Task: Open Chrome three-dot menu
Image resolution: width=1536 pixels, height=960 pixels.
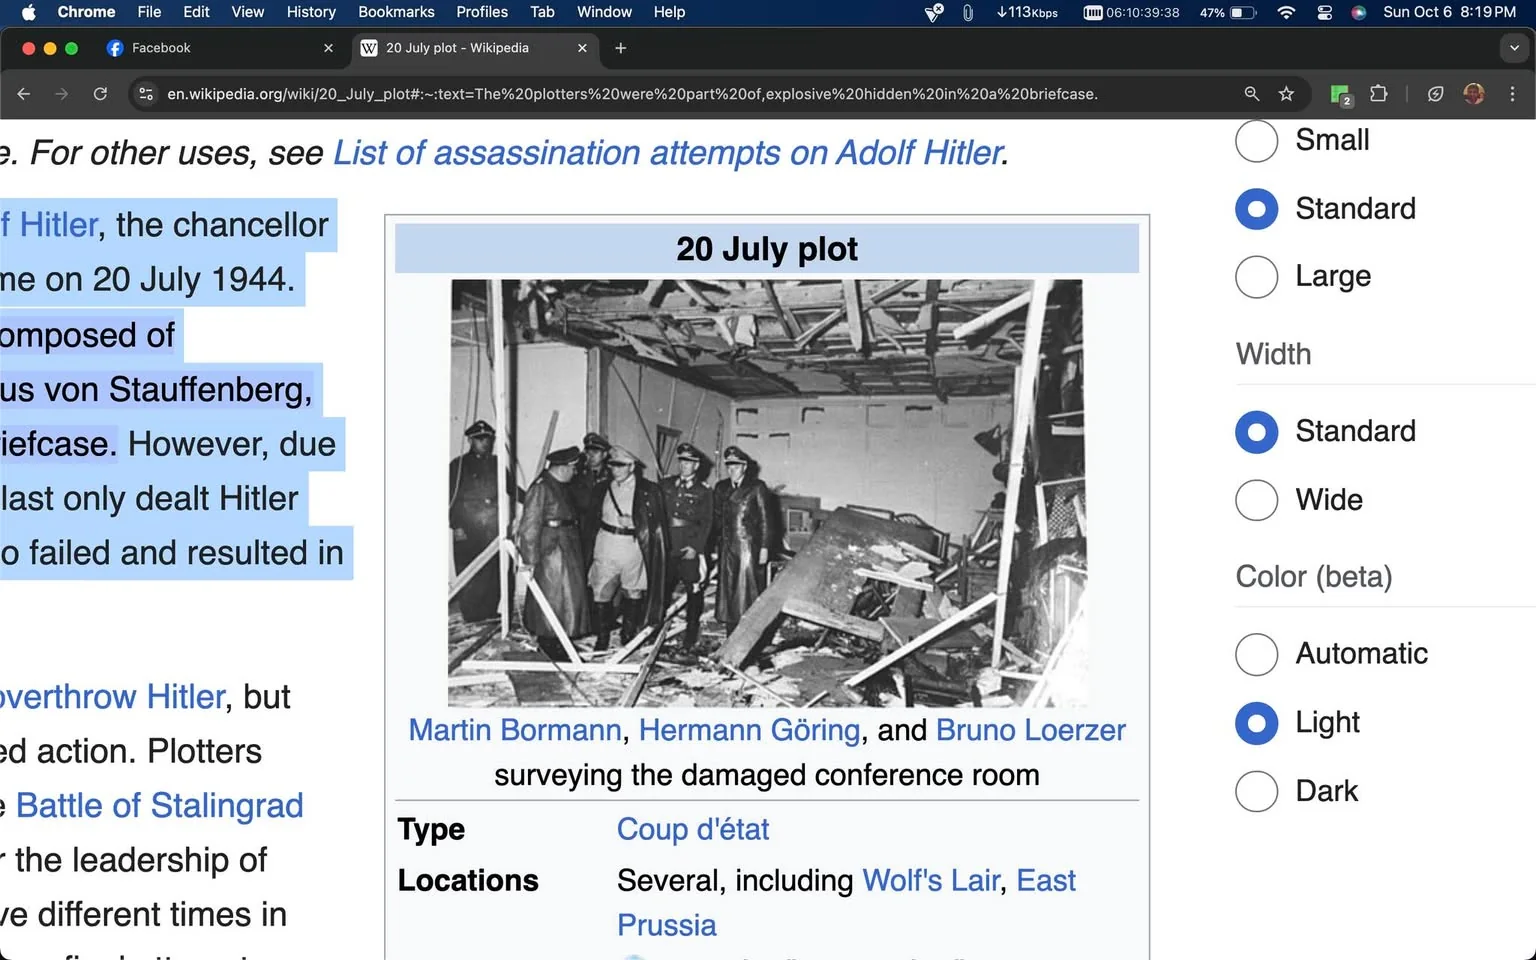Action: 1512,94
